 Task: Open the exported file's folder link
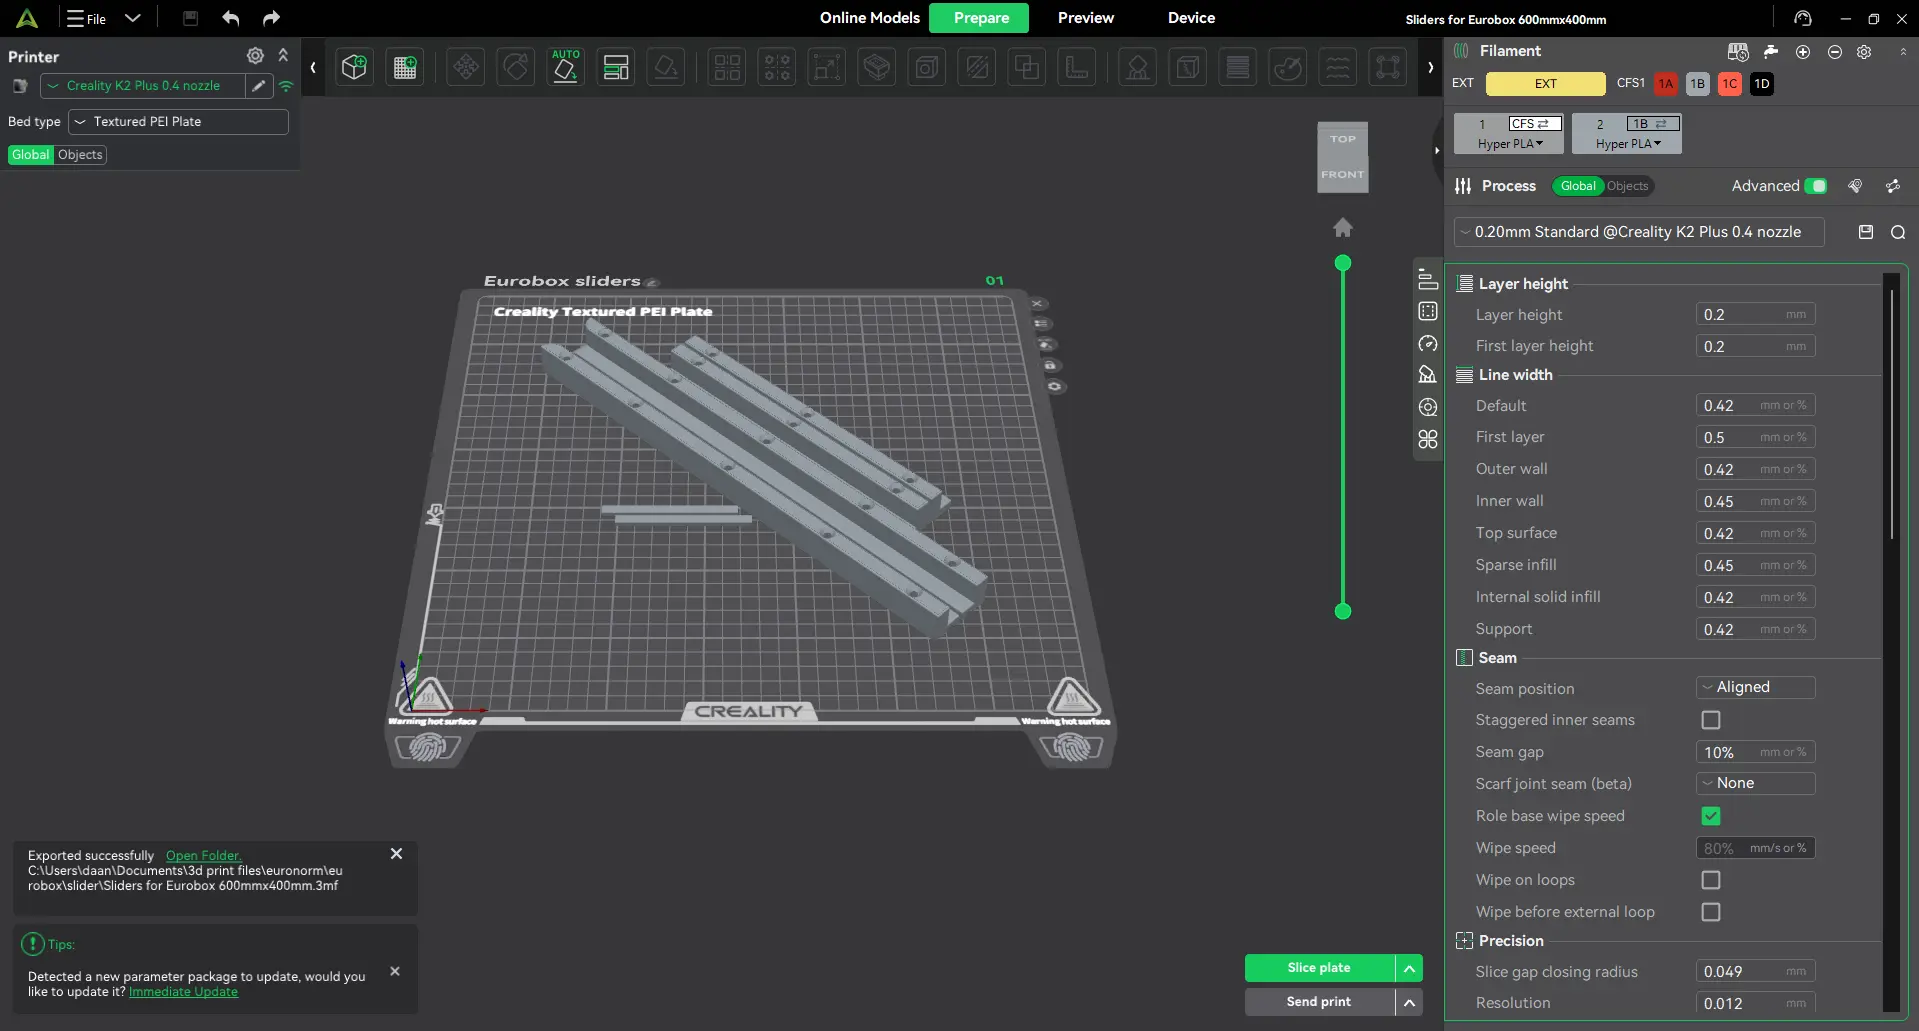(204, 856)
